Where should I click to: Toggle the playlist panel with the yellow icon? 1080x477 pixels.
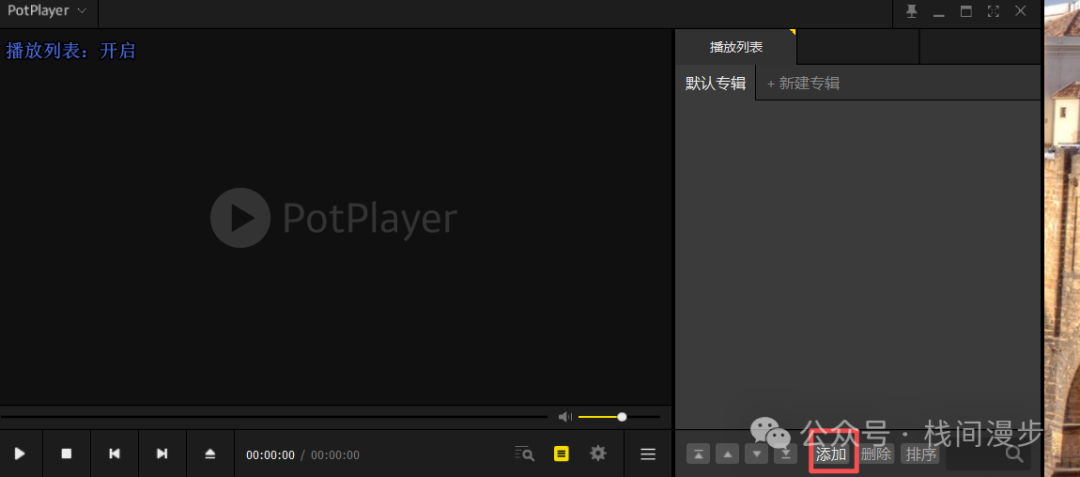(561, 454)
